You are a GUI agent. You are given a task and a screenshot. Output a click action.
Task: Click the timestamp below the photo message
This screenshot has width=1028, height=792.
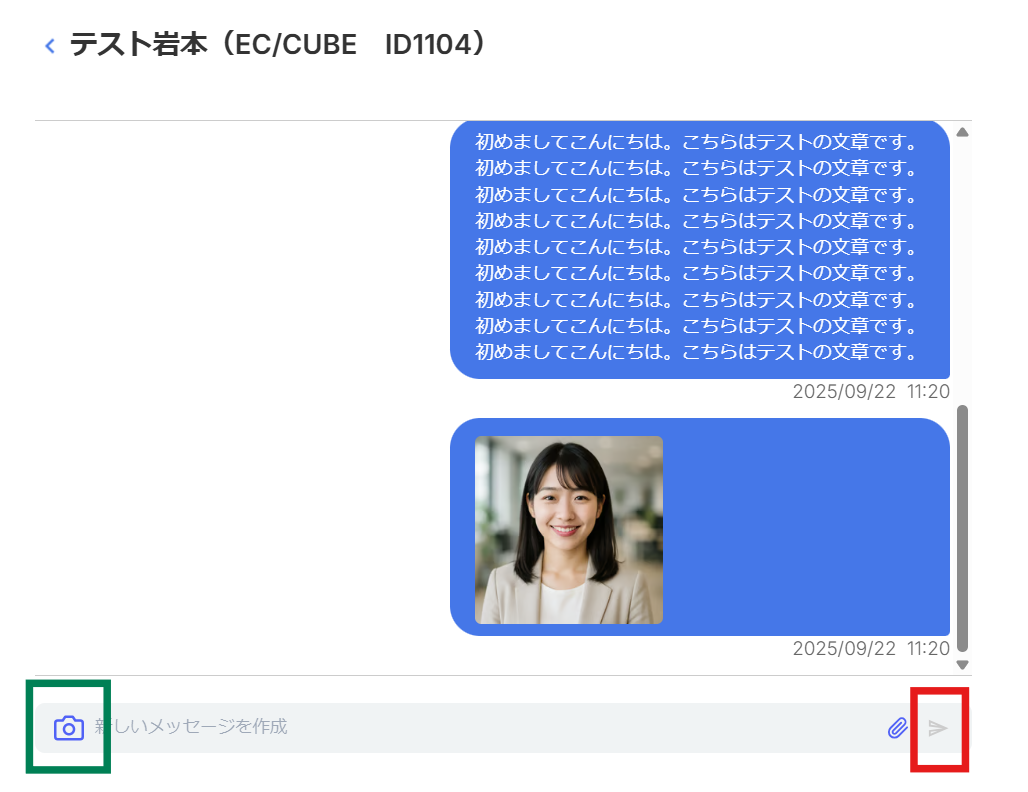pos(871,648)
